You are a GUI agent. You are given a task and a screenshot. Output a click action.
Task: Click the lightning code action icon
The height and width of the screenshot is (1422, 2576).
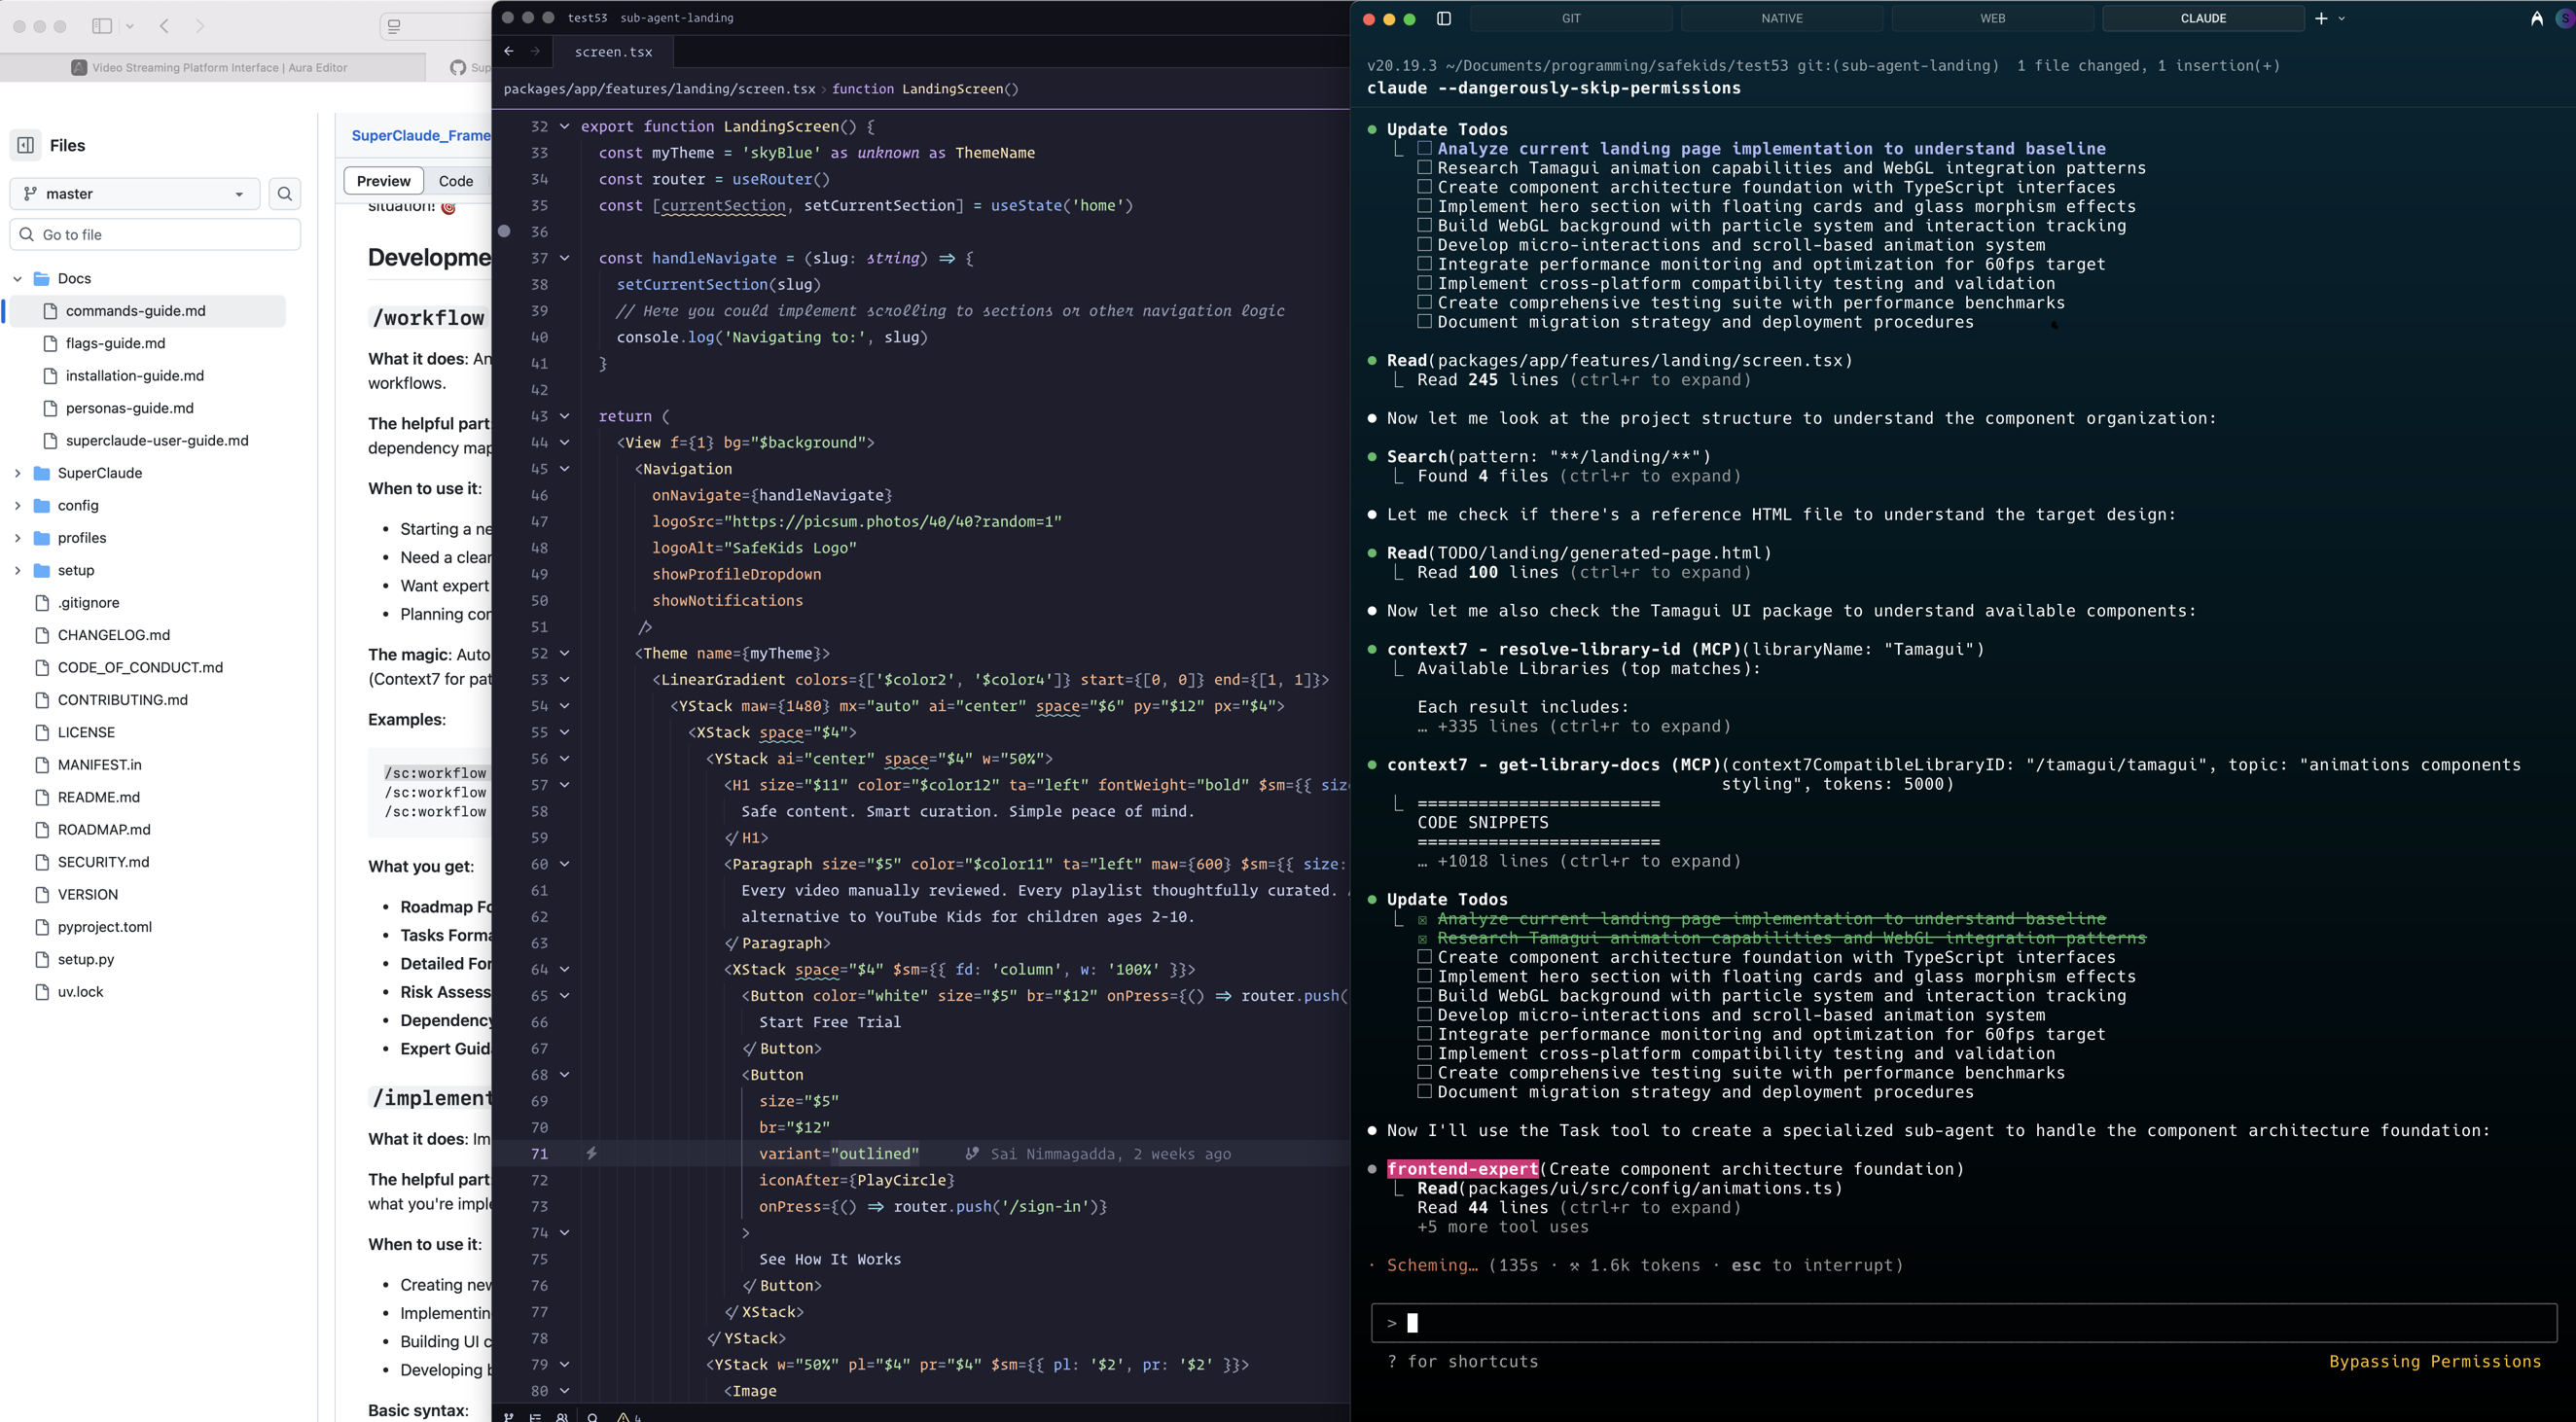592,1153
